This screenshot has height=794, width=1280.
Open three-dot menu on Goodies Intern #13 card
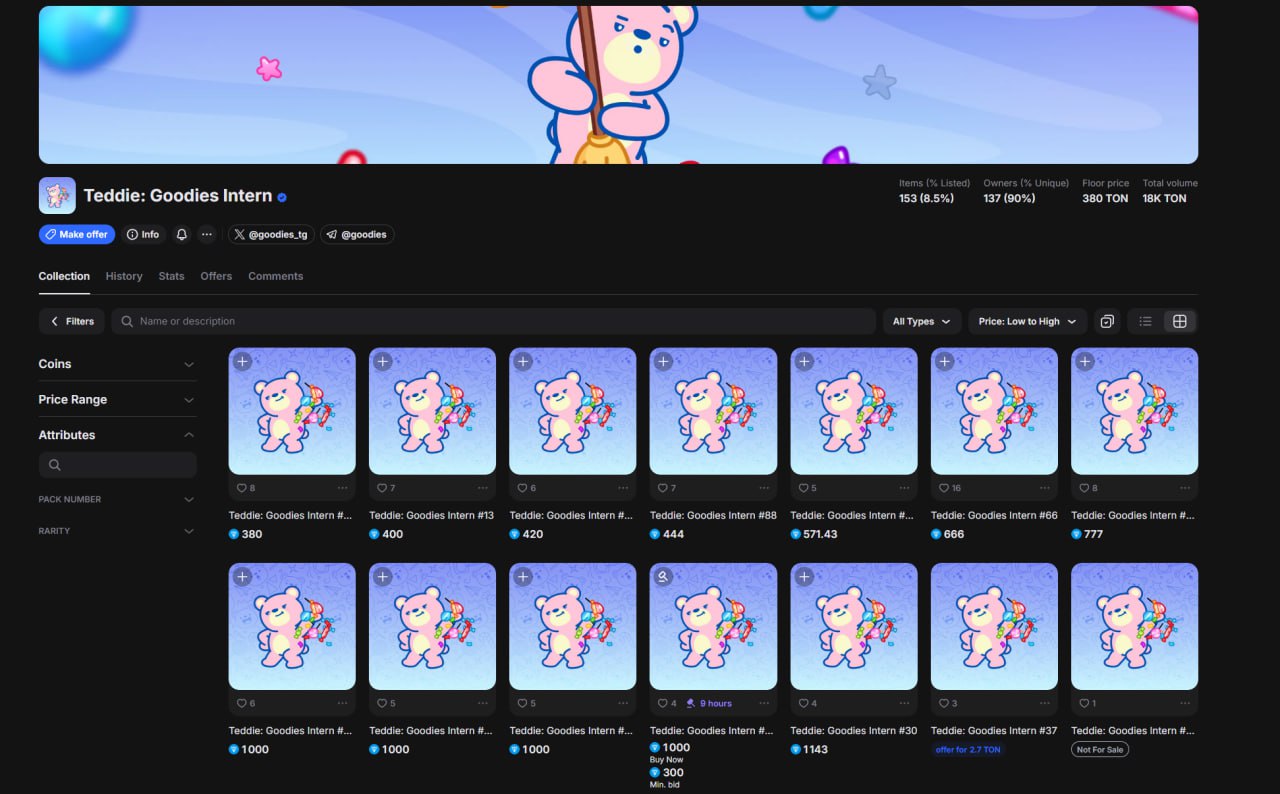coord(483,488)
